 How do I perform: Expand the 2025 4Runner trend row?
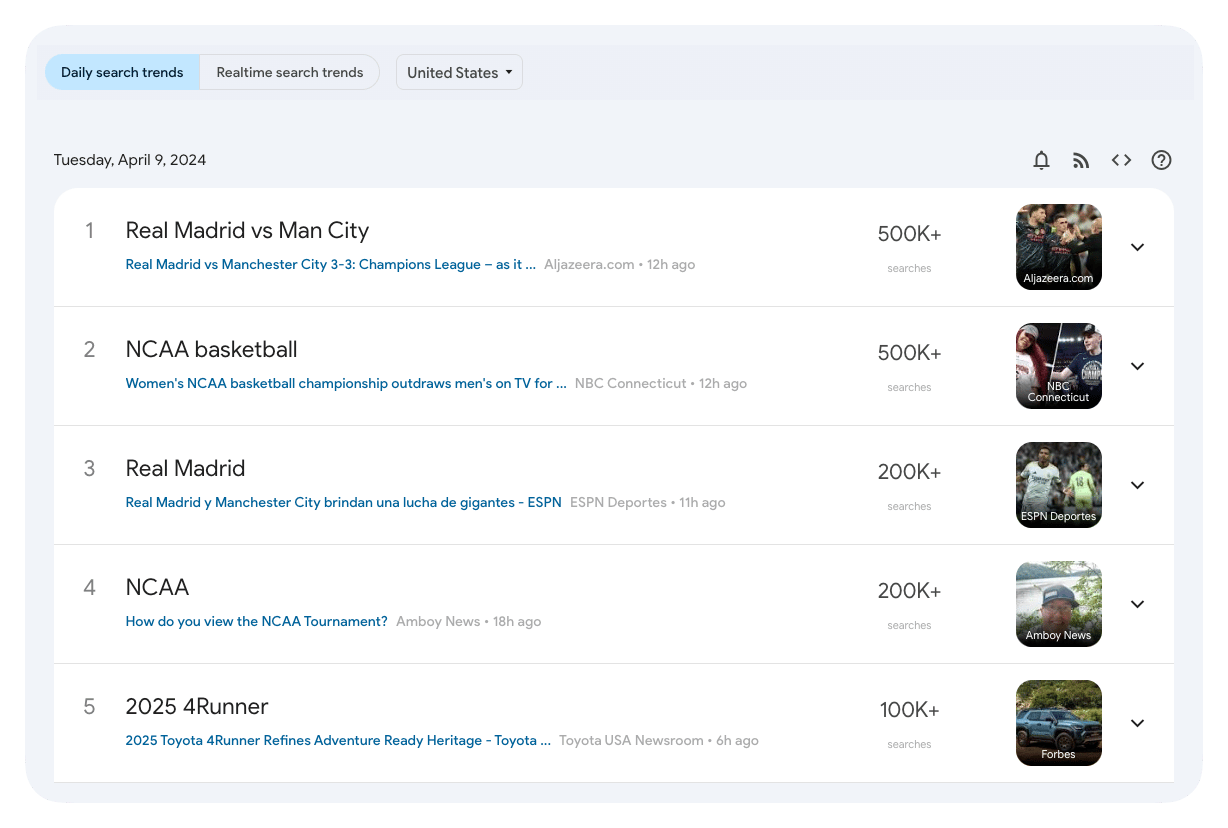(x=1137, y=723)
